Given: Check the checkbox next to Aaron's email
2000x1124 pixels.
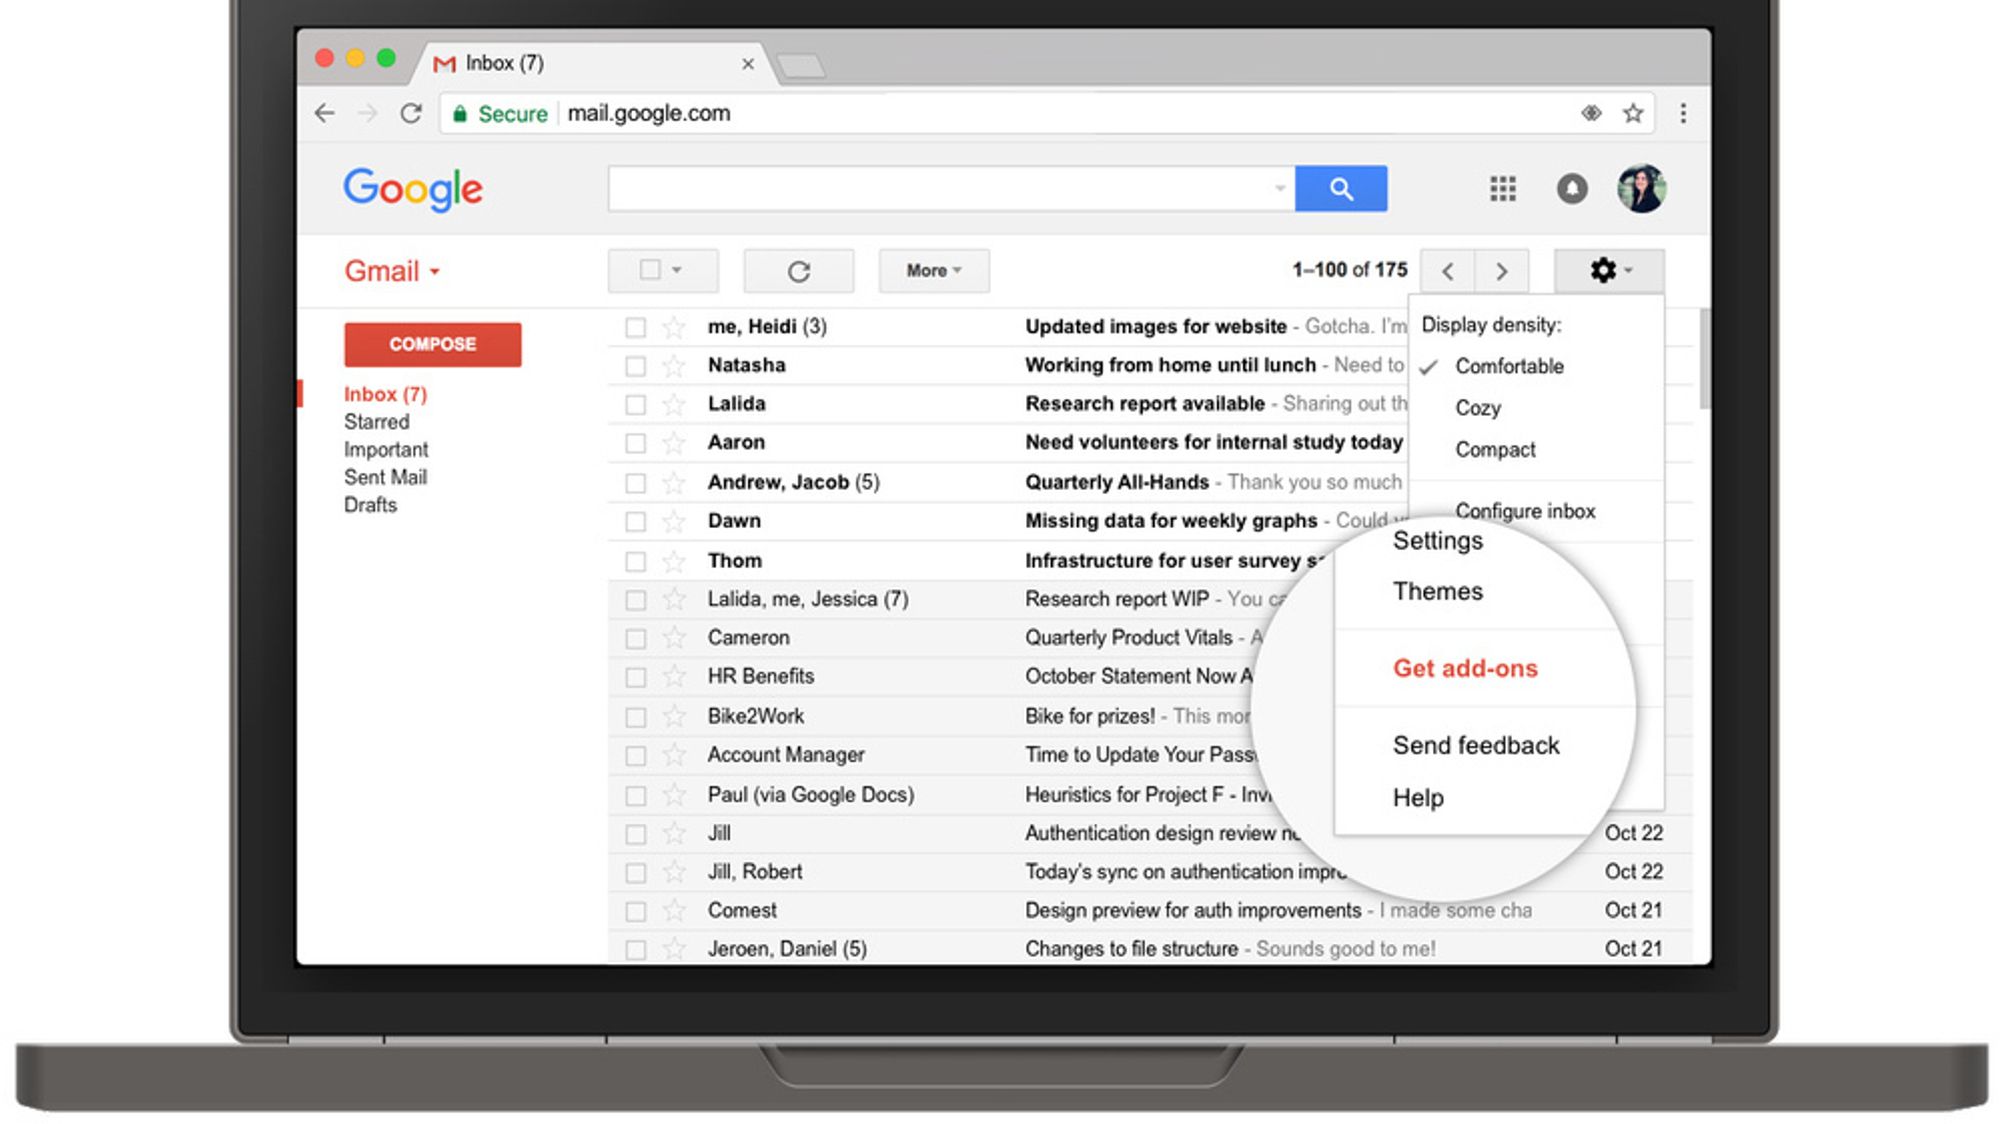Looking at the screenshot, I should tap(637, 441).
